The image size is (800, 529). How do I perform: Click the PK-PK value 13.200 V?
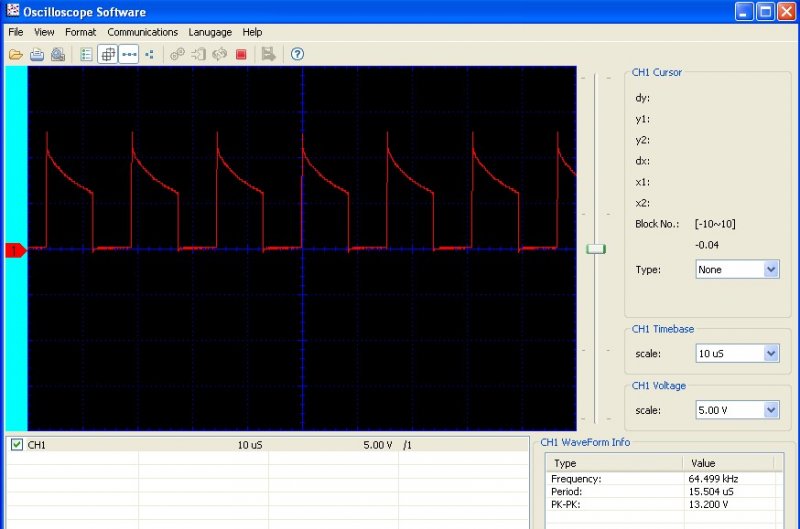tap(708, 504)
